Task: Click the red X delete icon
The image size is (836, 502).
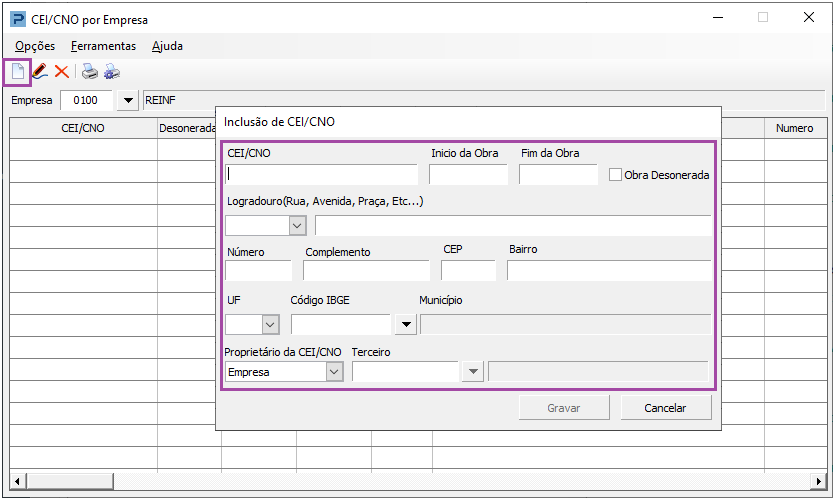Action: coord(62,72)
